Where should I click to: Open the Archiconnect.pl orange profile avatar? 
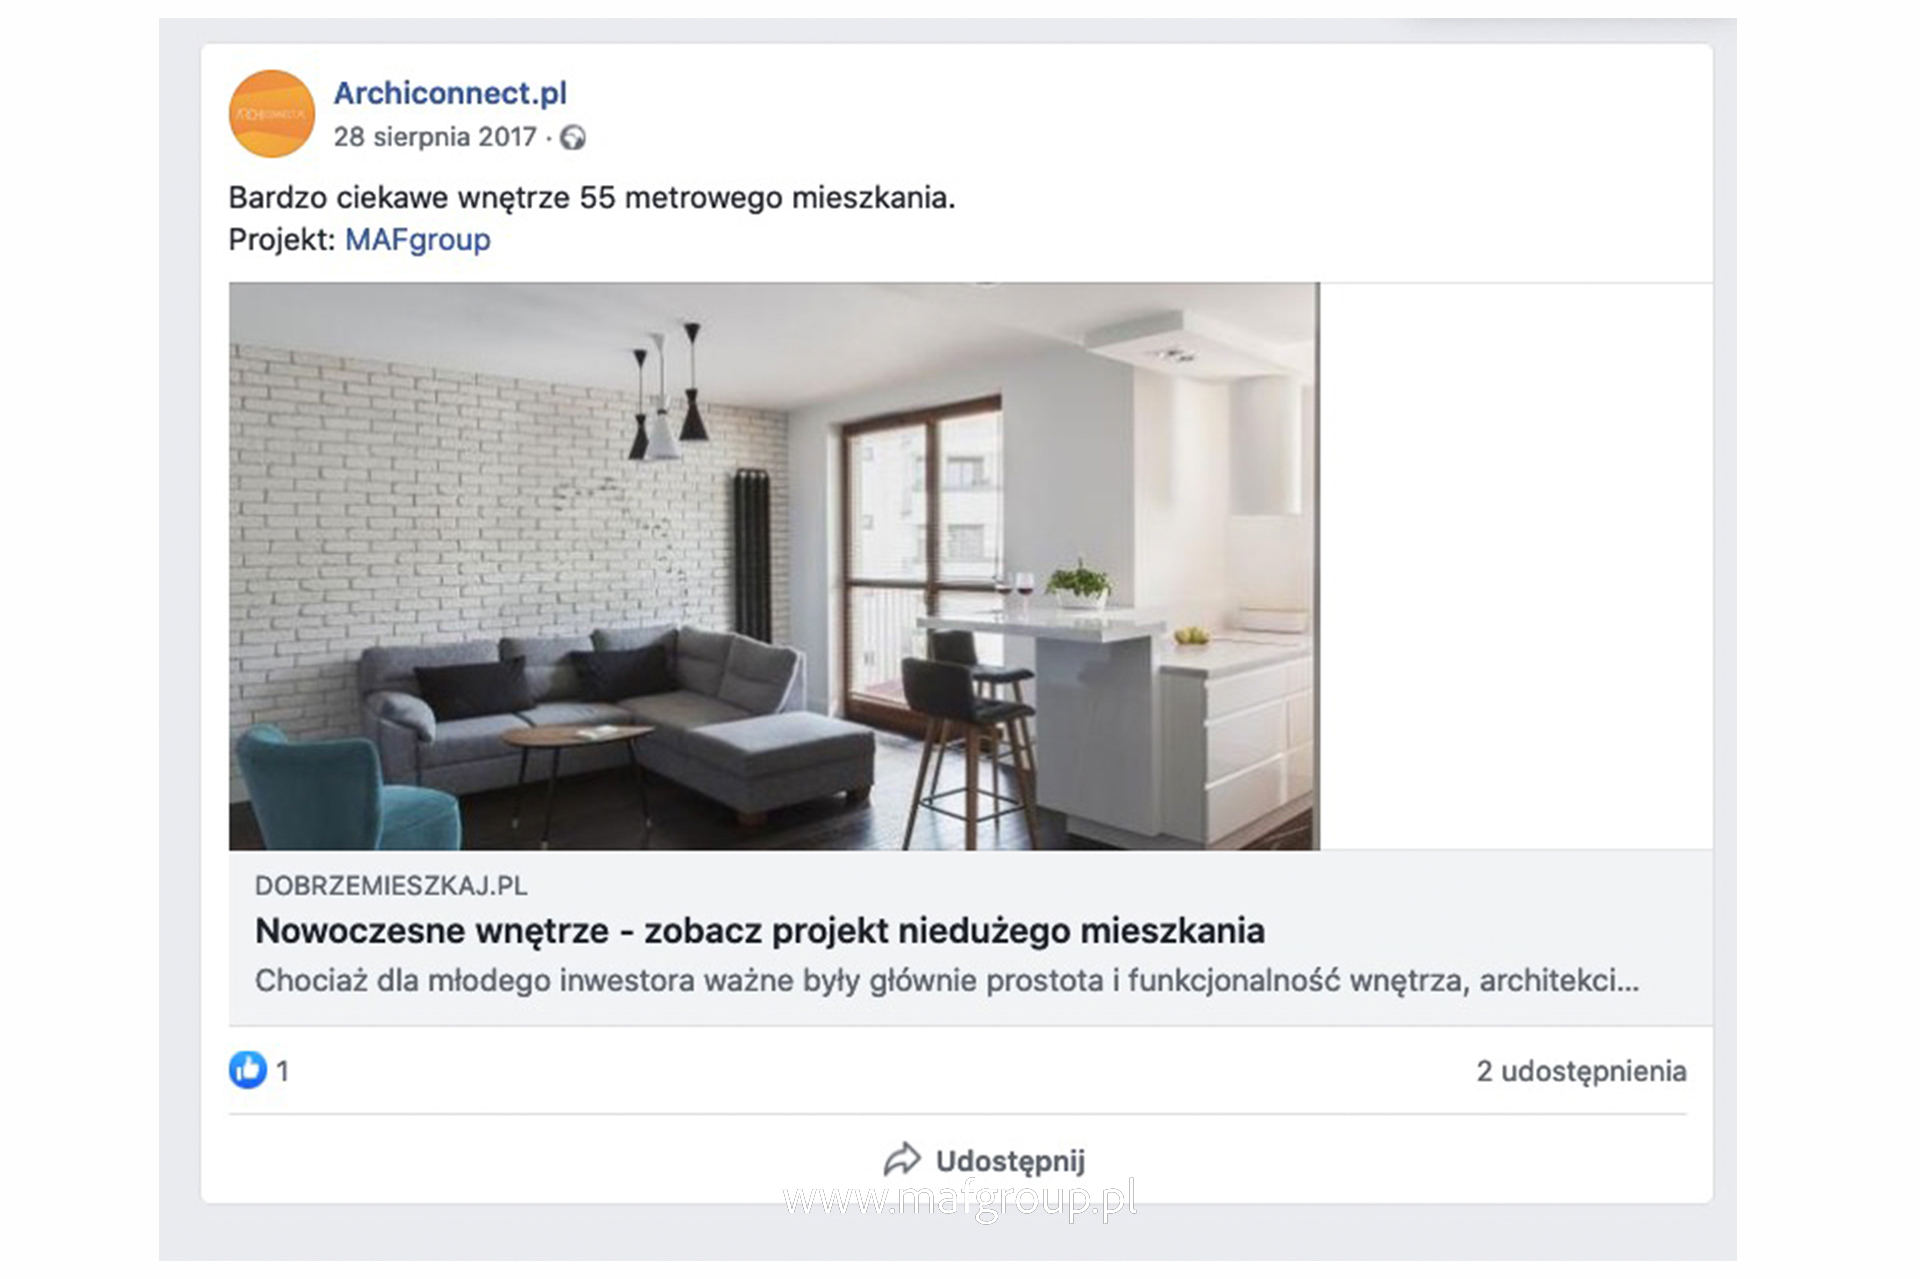click(x=272, y=114)
